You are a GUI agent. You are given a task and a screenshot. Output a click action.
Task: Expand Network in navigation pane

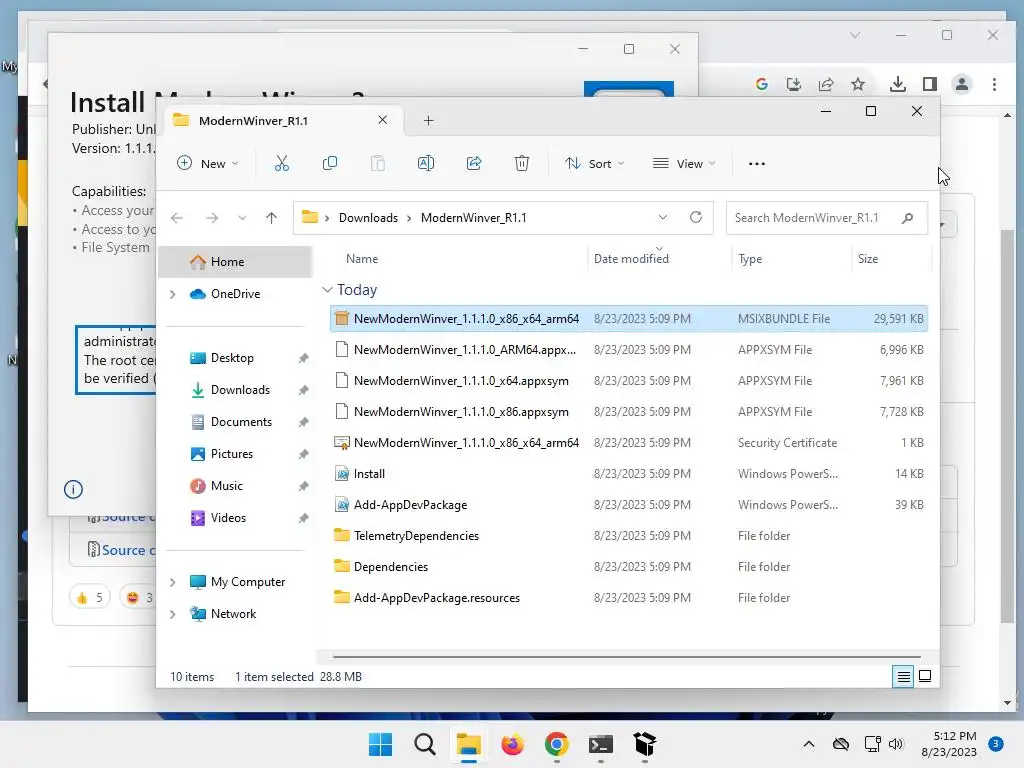[x=172, y=614]
